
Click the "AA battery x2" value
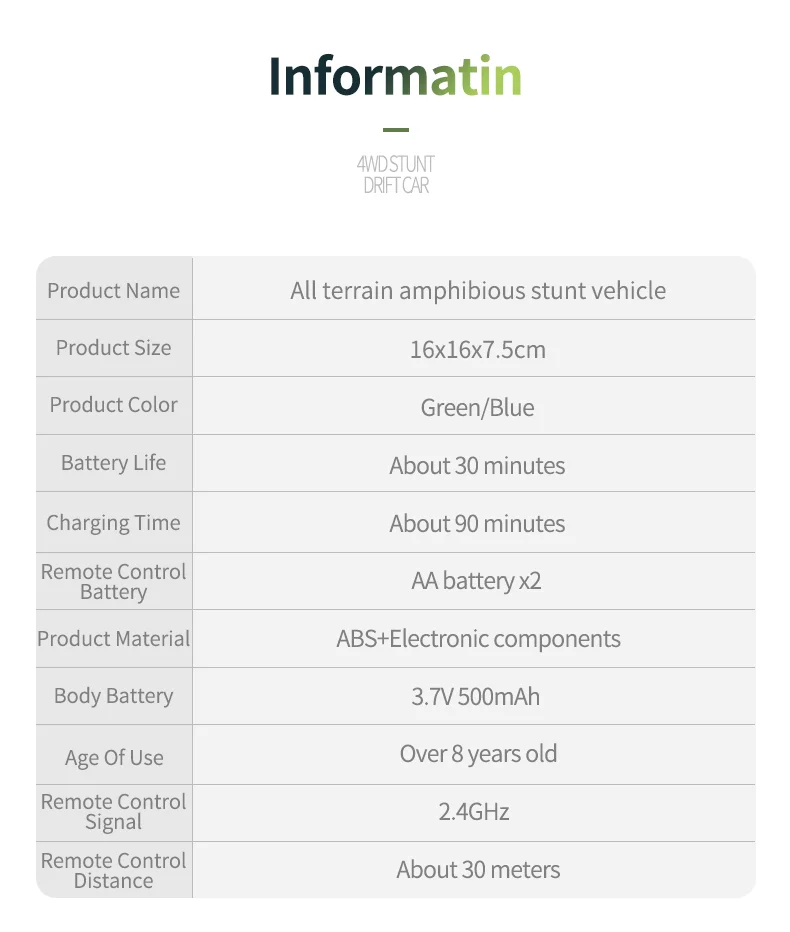click(477, 581)
